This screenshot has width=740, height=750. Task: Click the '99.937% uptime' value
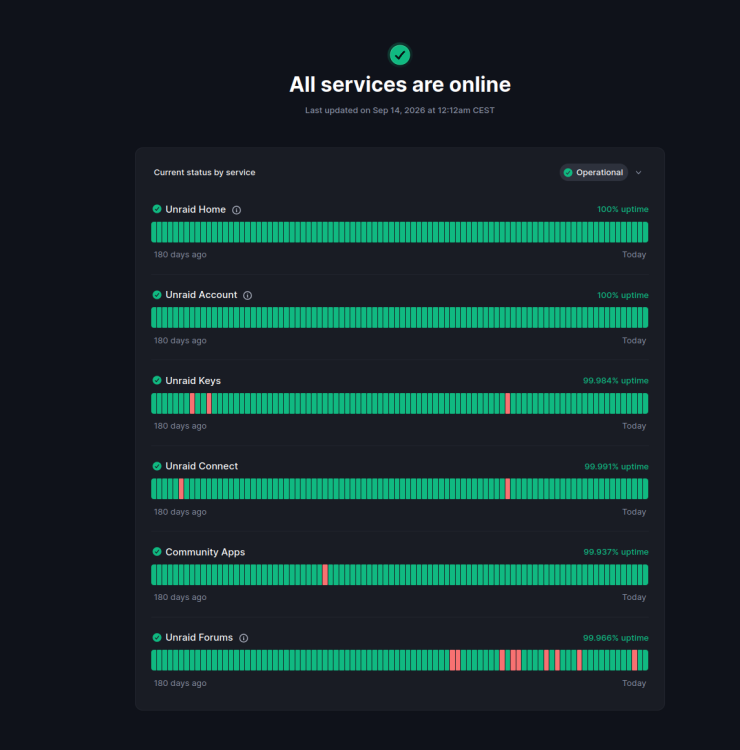pyautogui.click(x=616, y=552)
